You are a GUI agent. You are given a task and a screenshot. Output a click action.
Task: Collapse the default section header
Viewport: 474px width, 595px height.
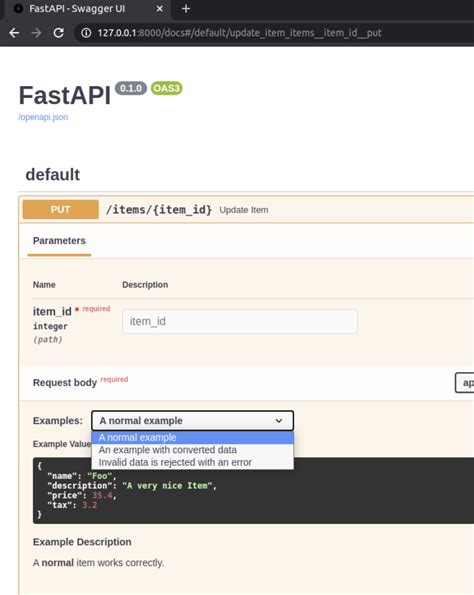coord(53,175)
